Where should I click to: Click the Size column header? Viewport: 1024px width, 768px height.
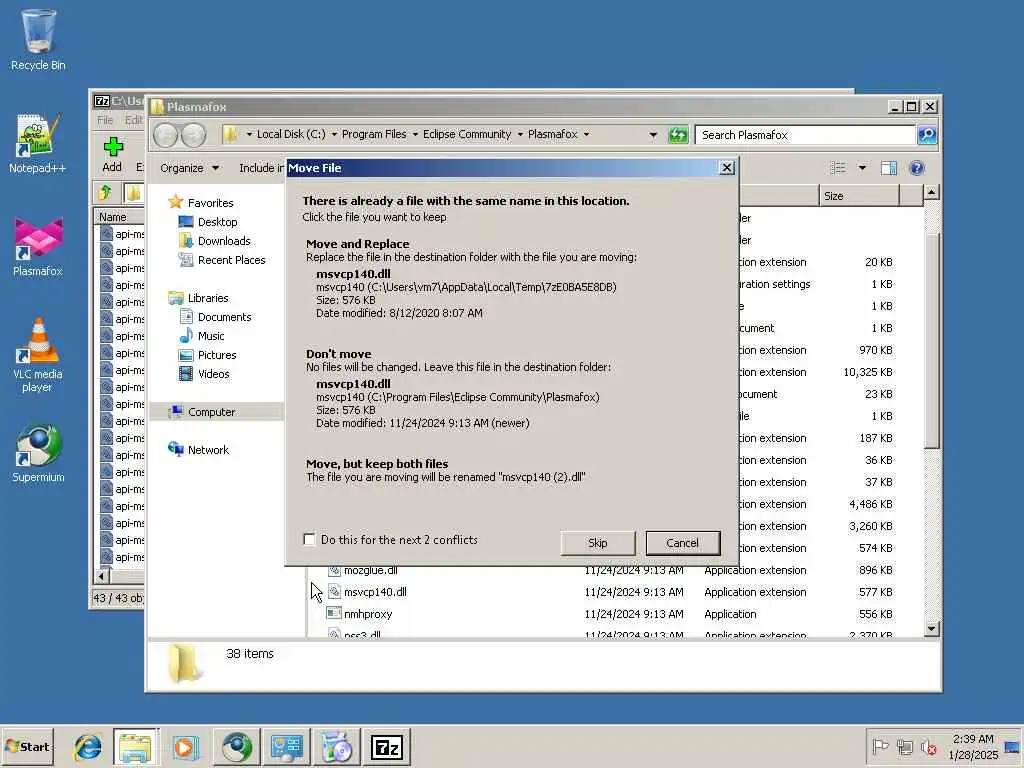[x=859, y=195]
